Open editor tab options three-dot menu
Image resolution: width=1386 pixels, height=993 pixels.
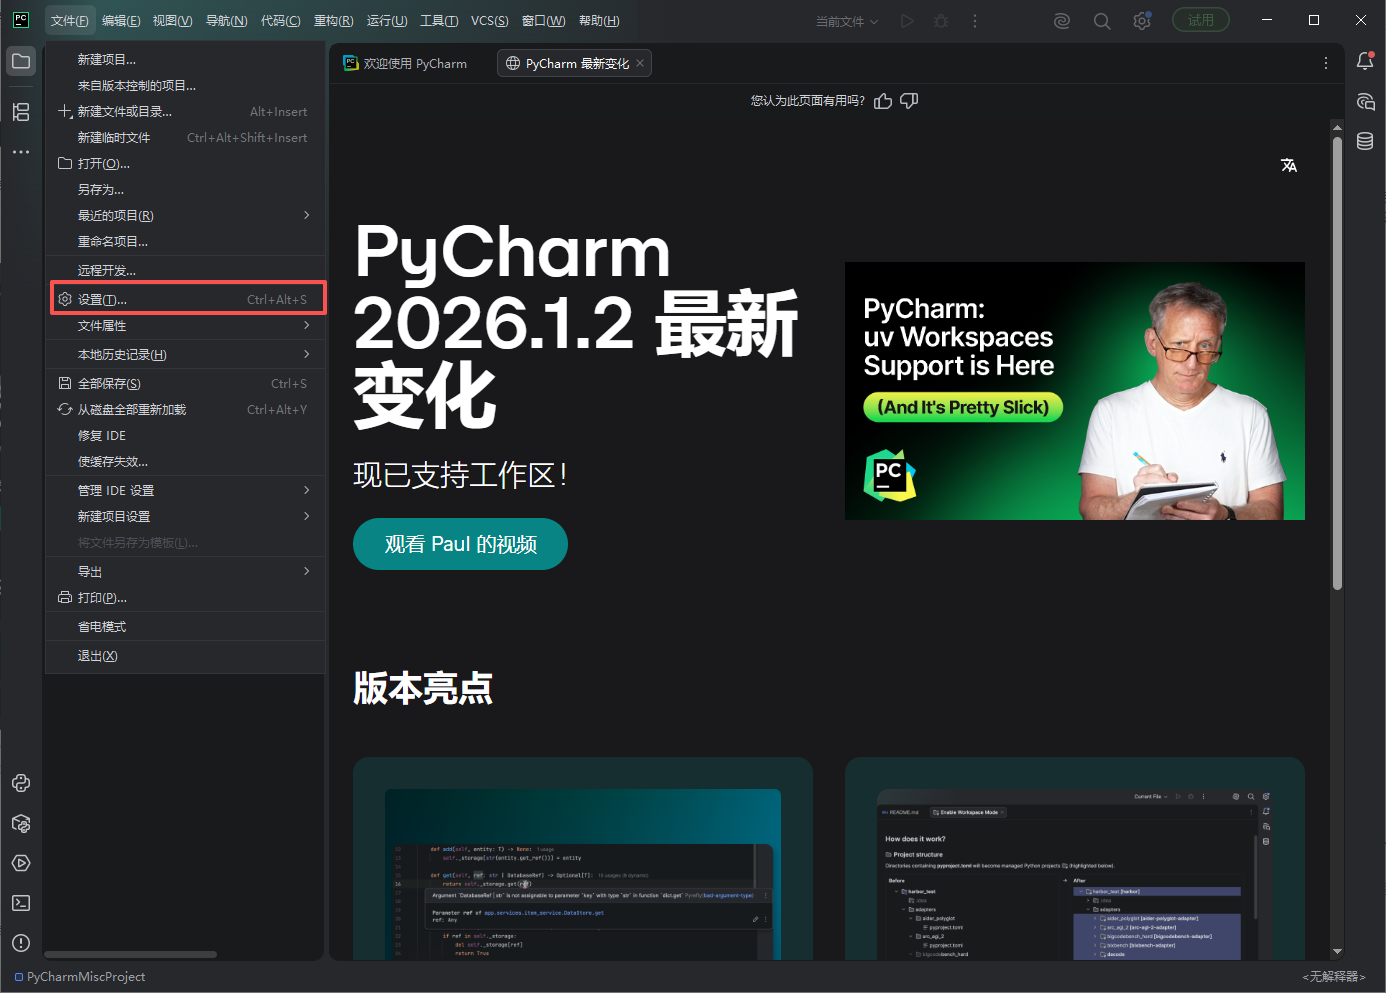(x=1326, y=63)
